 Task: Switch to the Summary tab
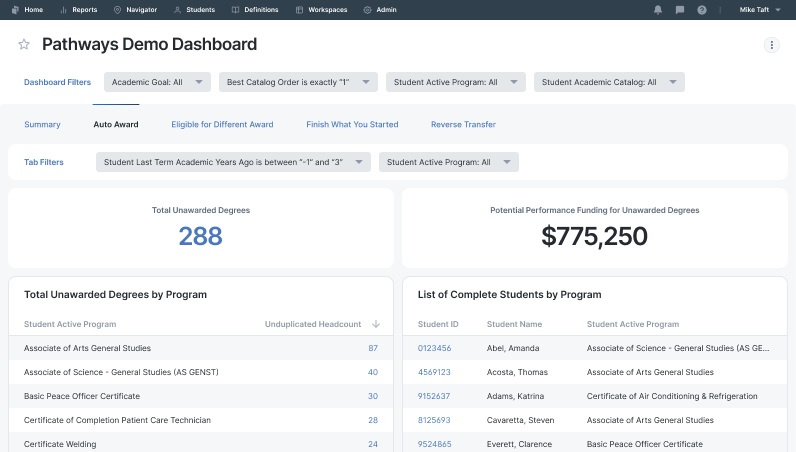[42, 125]
